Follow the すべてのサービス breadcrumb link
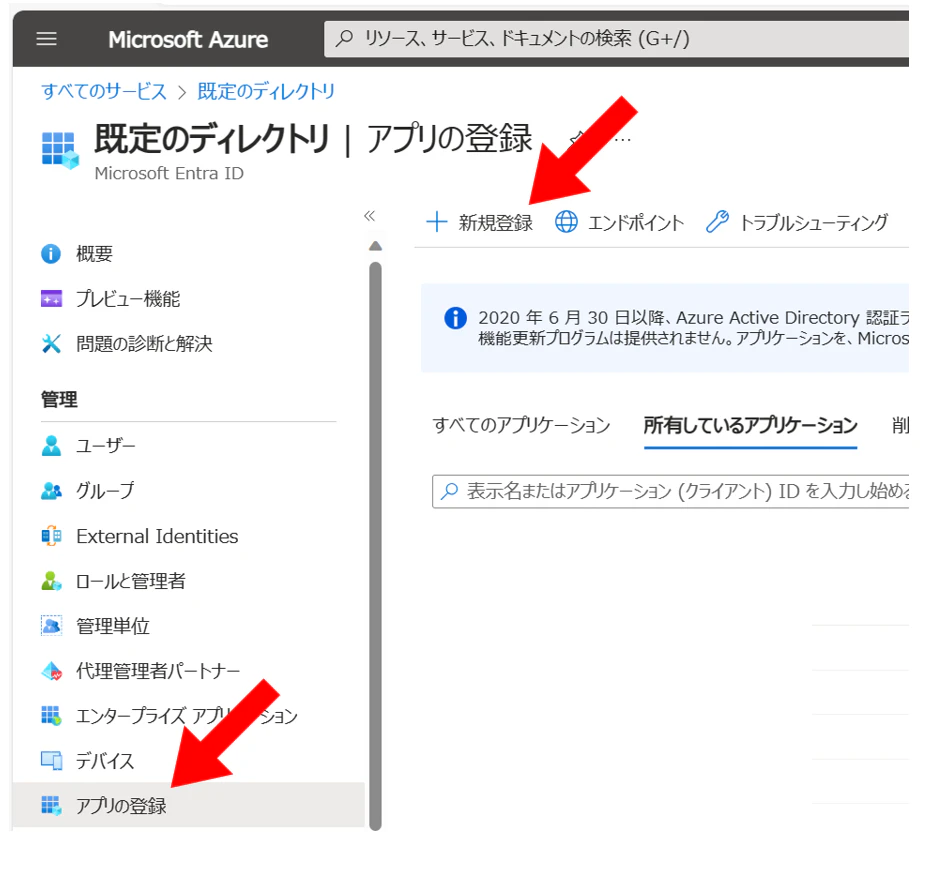 (x=104, y=91)
